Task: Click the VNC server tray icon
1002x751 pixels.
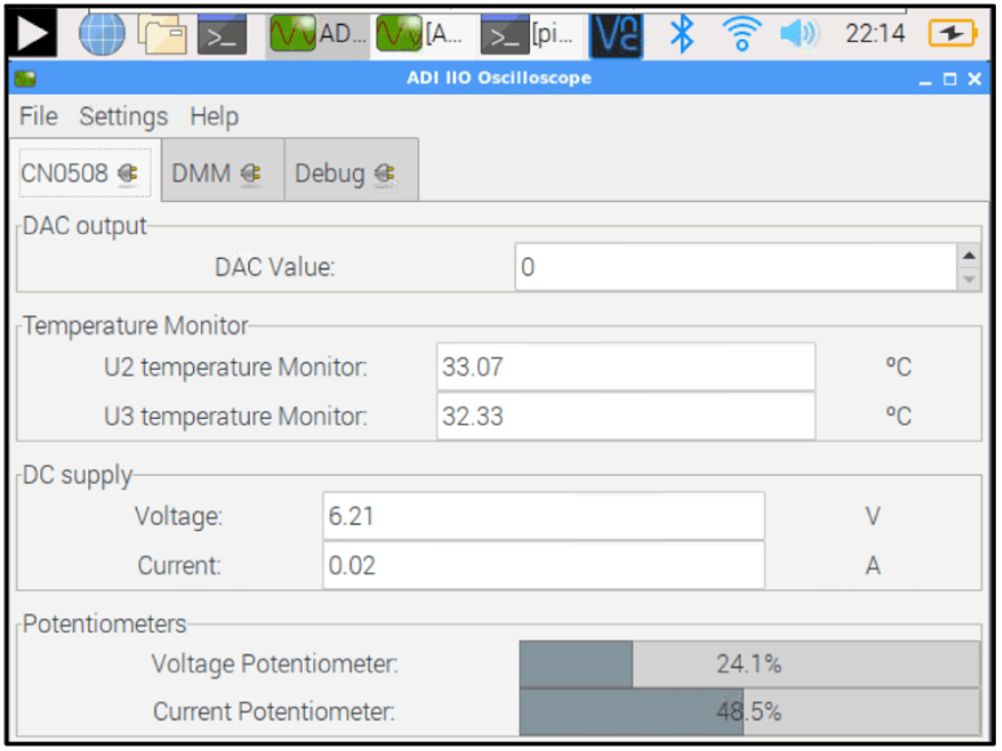Action: [x=616, y=34]
